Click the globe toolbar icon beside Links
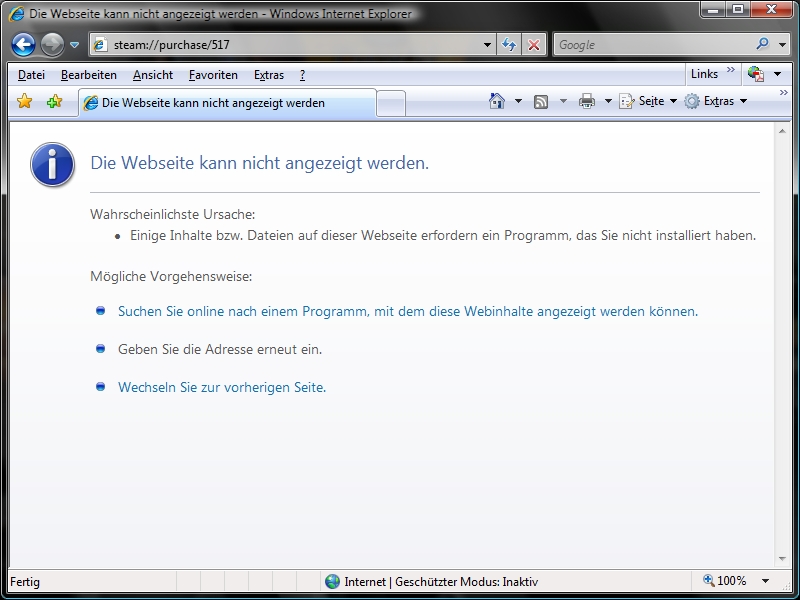Screen dimensions: 800x600 756,74
